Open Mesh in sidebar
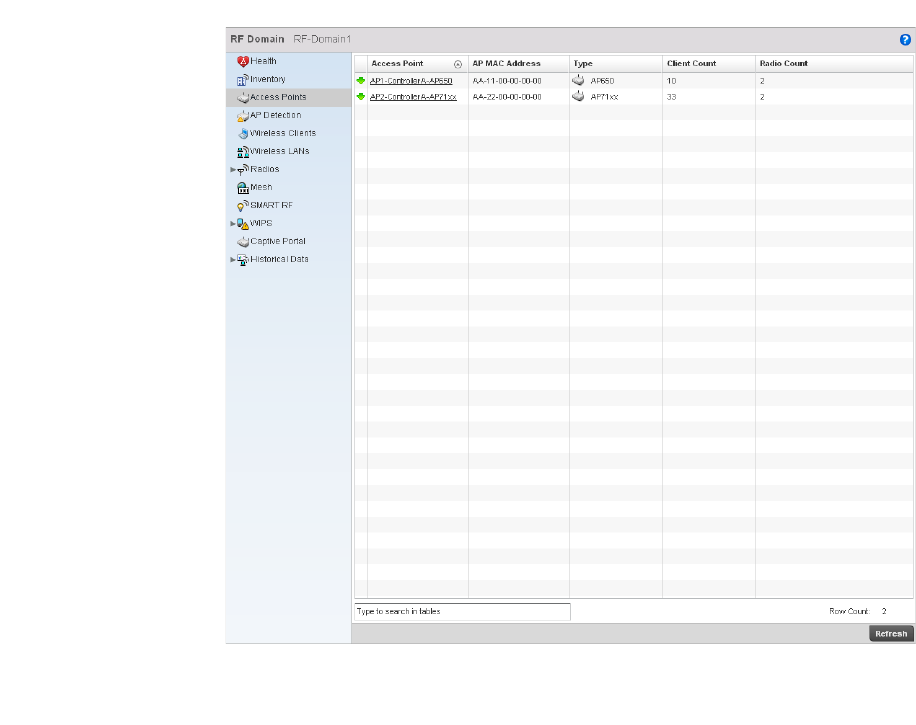The image size is (916, 725). click(x=261, y=187)
